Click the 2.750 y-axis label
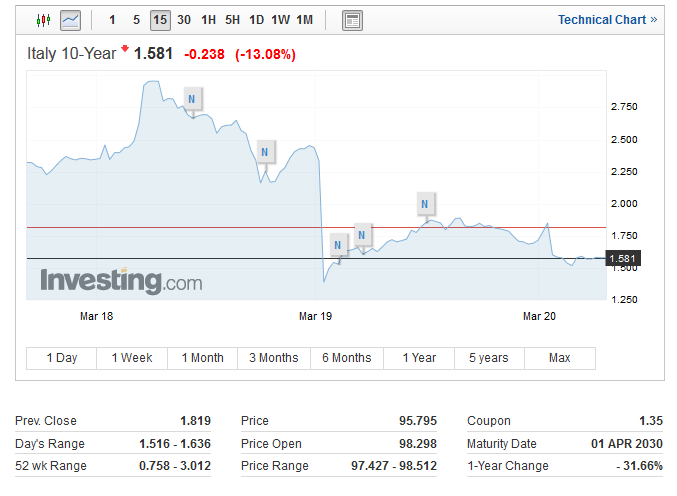Image resolution: width=677 pixels, height=496 pixels. coord(624,107)
